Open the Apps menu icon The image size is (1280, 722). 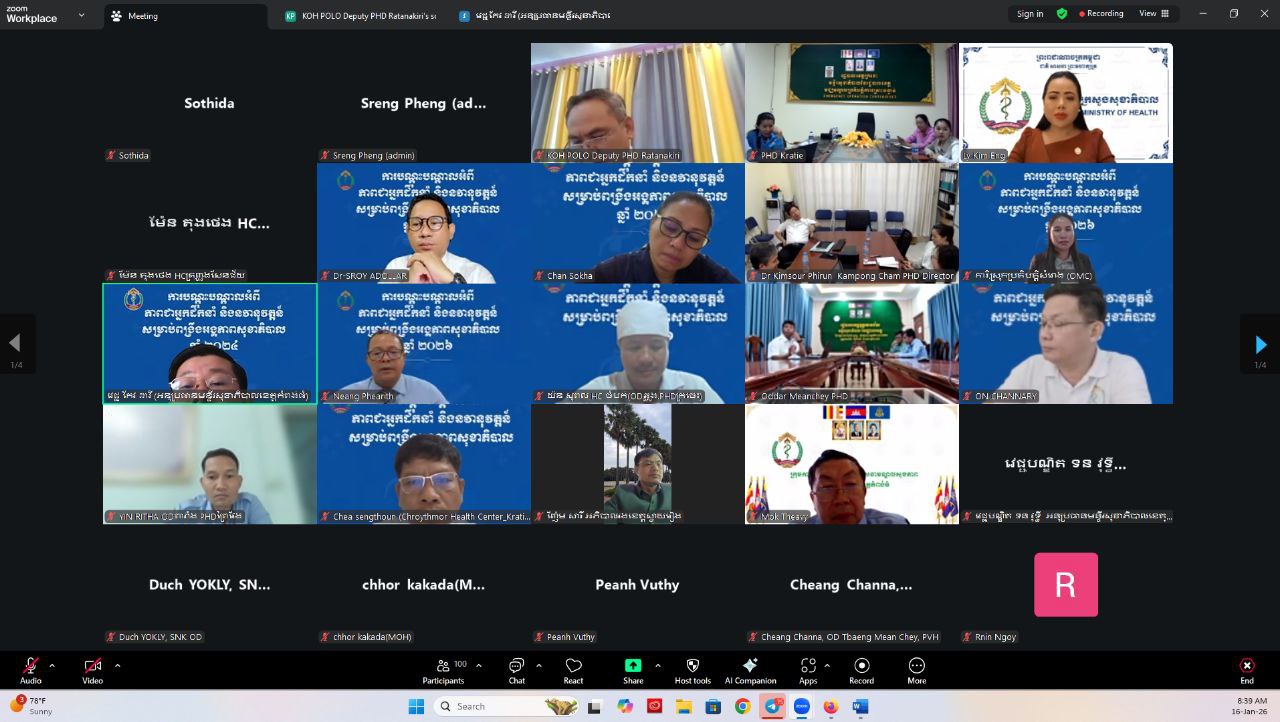tap(807, 667)
